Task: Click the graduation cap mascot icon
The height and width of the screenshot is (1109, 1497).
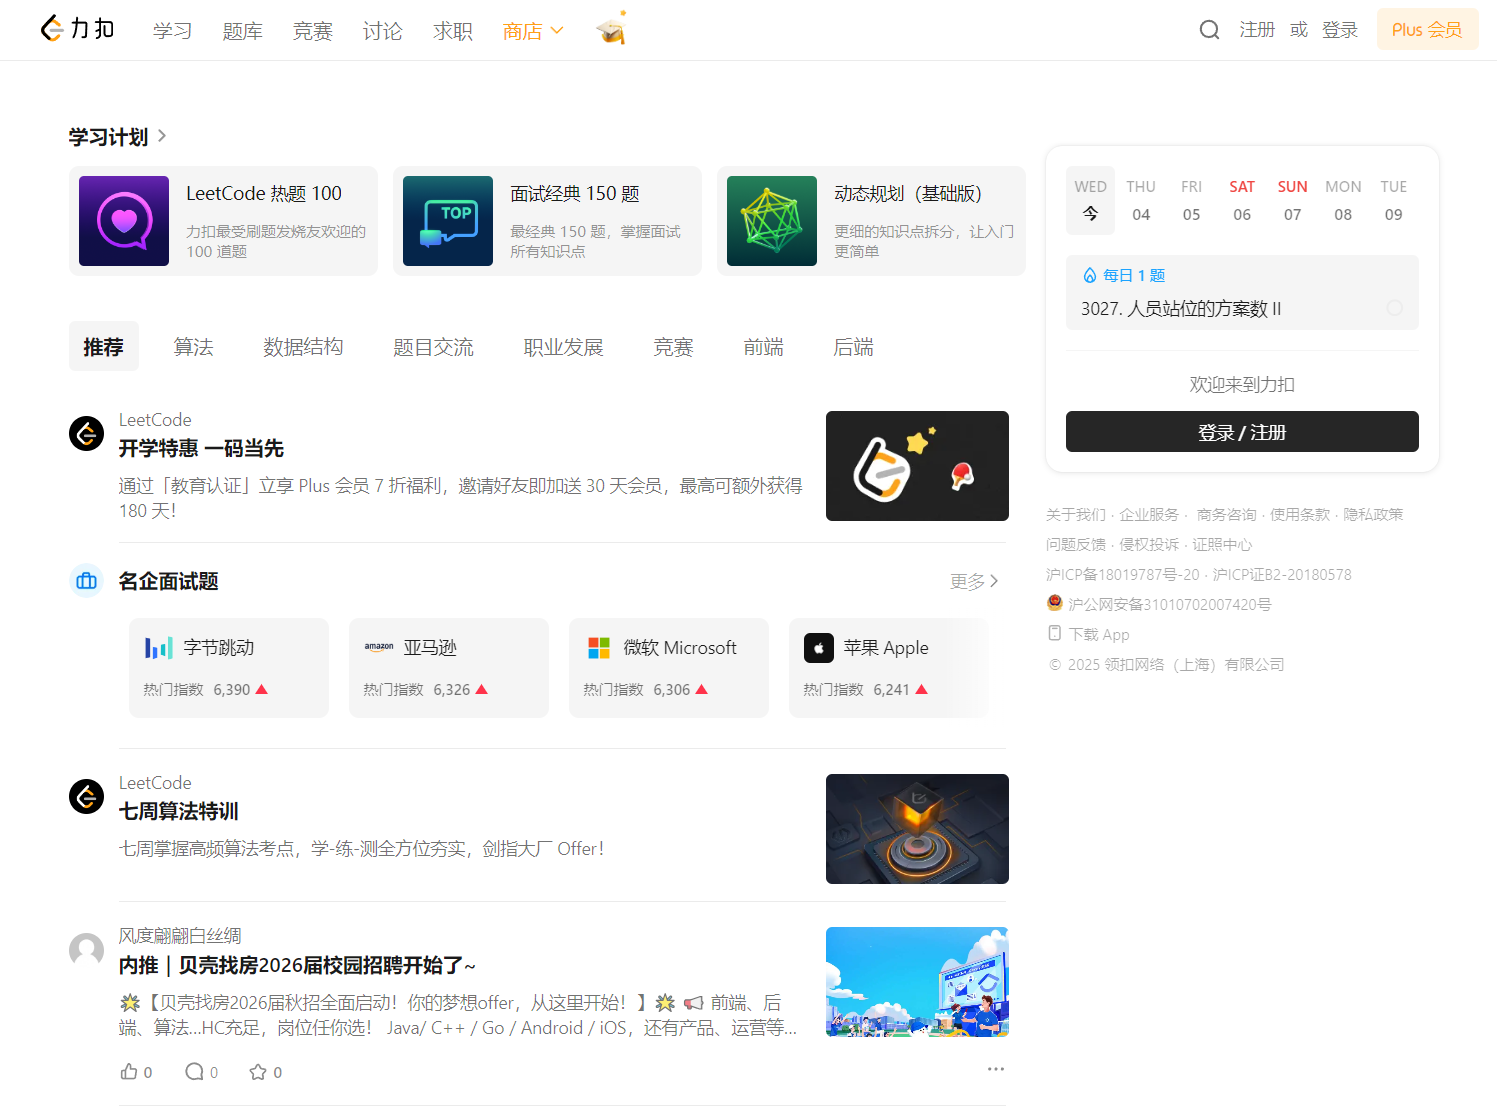Action: coord(611,29)
